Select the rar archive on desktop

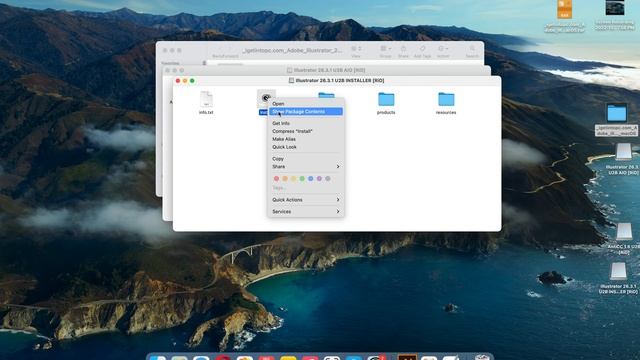pyautogui.click(x=564, y=9)
